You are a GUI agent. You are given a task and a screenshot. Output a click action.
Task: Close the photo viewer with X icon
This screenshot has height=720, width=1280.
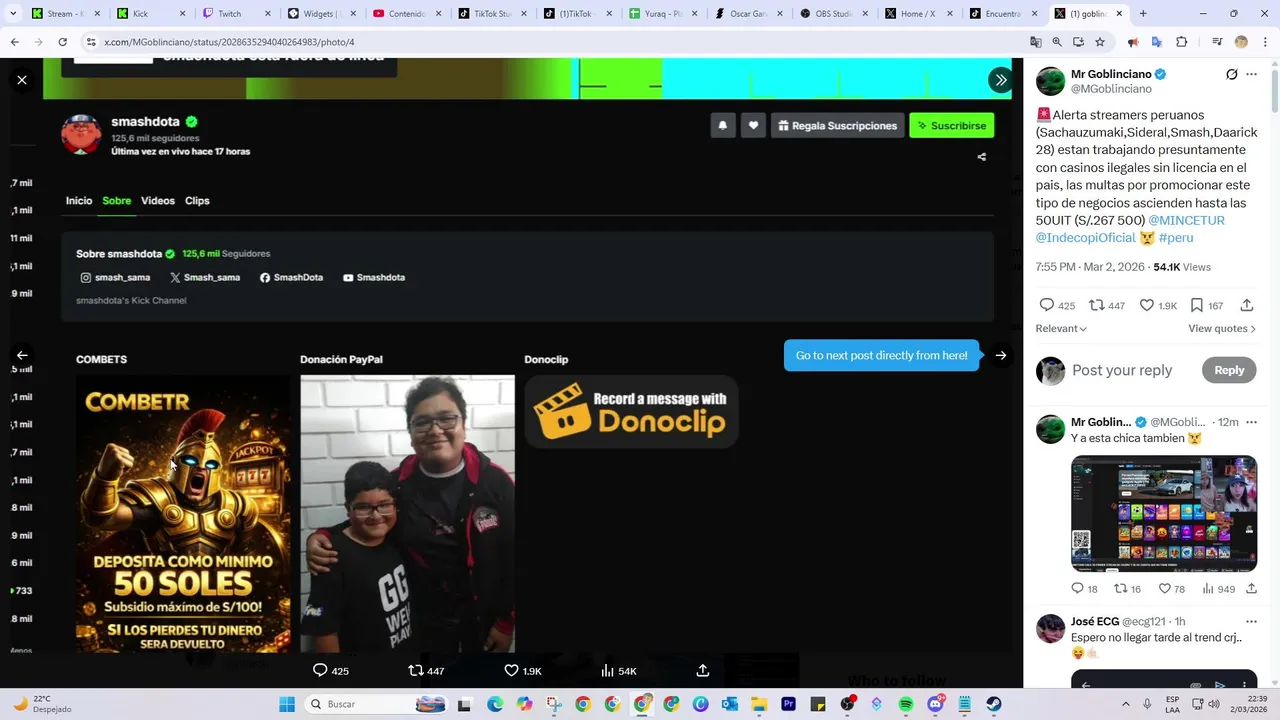(22, 80)
